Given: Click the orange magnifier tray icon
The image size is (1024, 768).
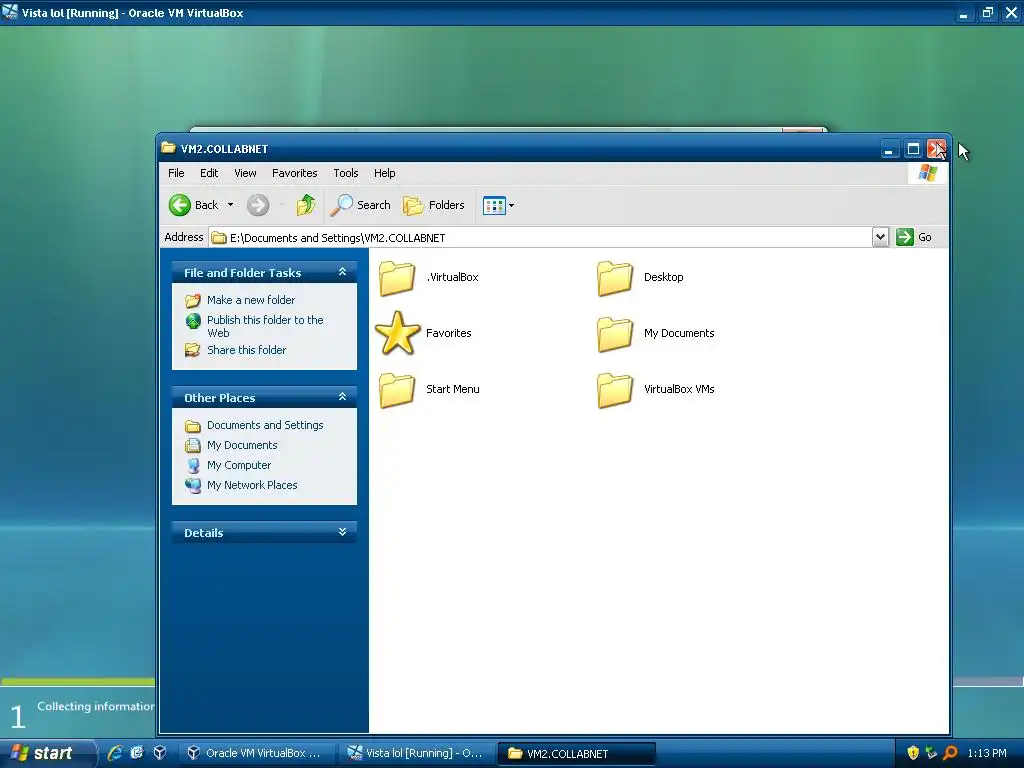Looking at the screenshot, I should 950,753.
